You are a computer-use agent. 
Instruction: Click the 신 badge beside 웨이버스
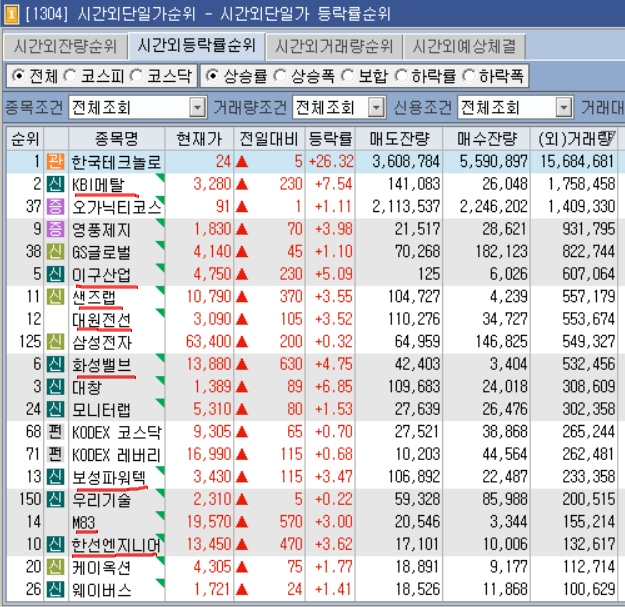(55, 589)
